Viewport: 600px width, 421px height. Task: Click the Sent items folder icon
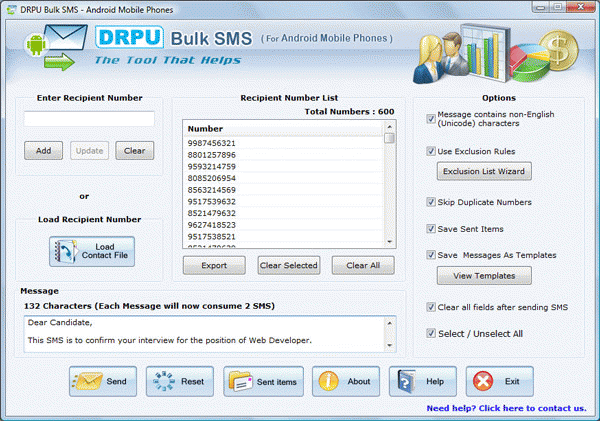click(240, 381)
